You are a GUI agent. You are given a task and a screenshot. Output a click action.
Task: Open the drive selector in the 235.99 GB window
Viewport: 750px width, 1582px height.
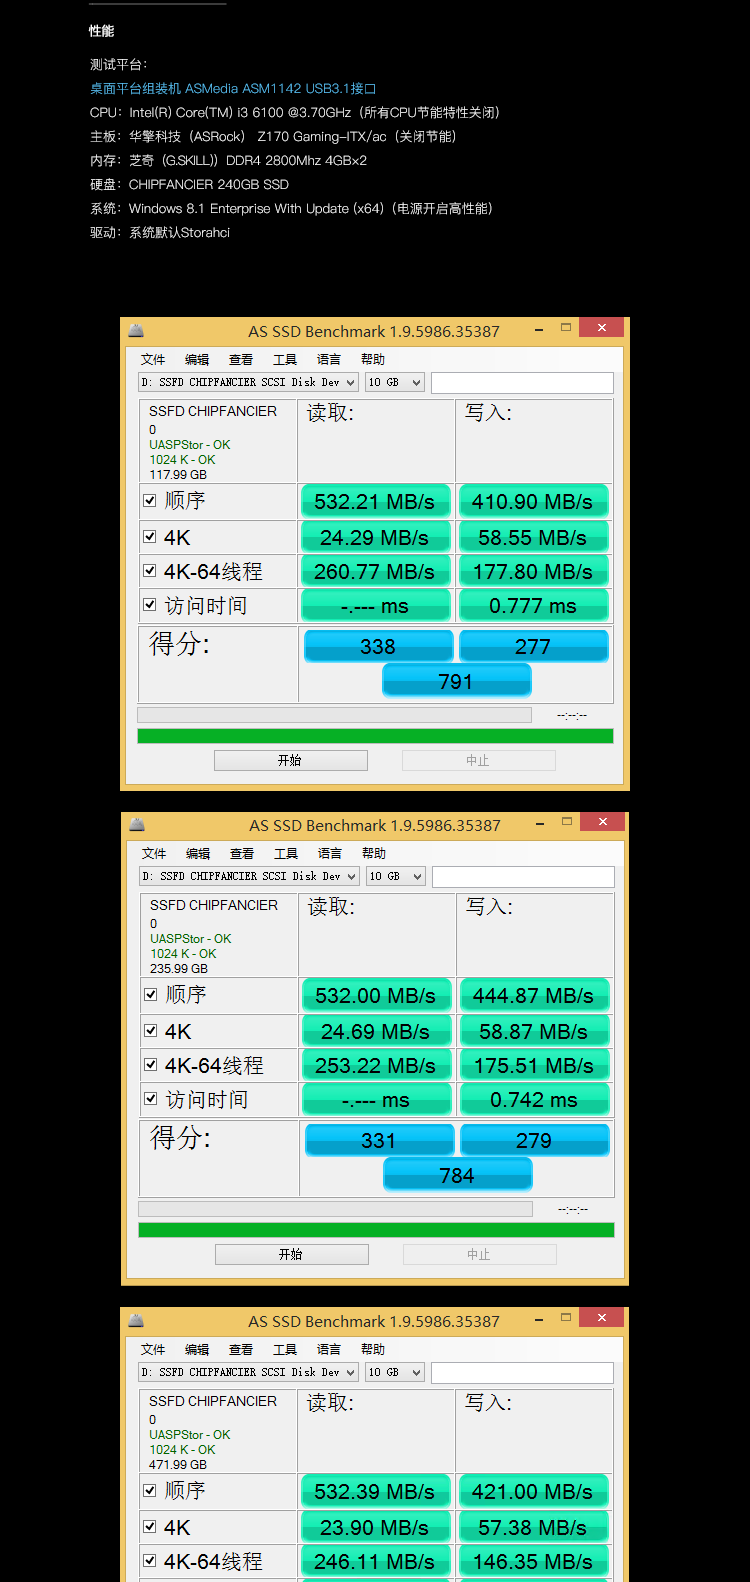(x=249, y=876)
